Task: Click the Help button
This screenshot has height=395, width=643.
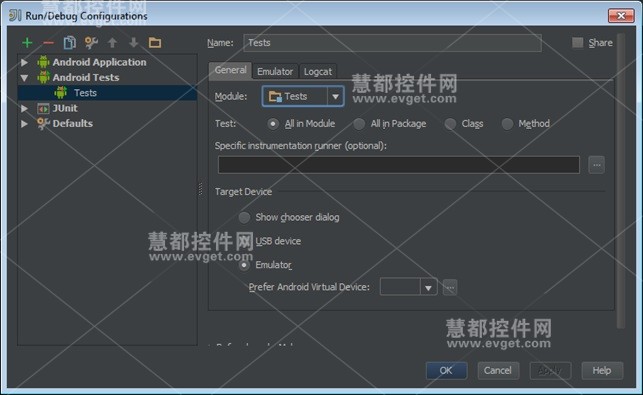Action: coord(602,370)
